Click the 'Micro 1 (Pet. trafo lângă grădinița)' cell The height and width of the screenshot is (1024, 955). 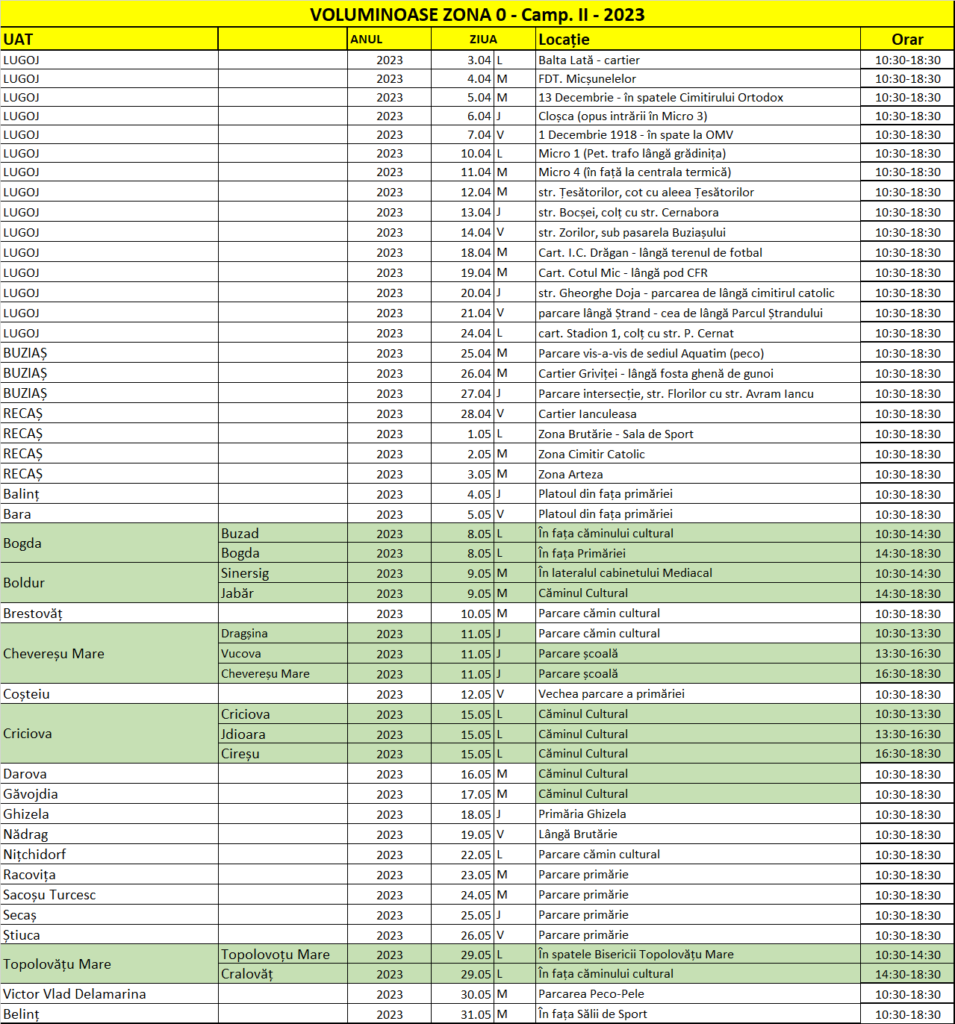697,153
